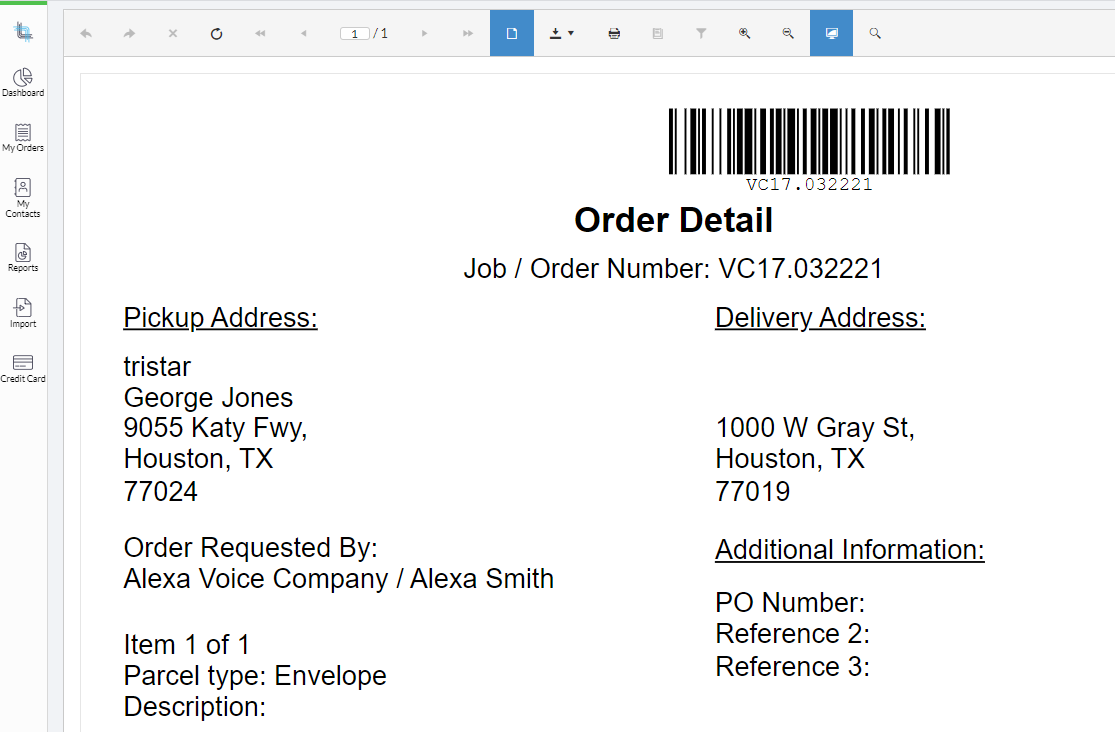This screenshot has height=732, width=1115.
Task: Click the delivery zip code 77019
Action: pos(753,492)
